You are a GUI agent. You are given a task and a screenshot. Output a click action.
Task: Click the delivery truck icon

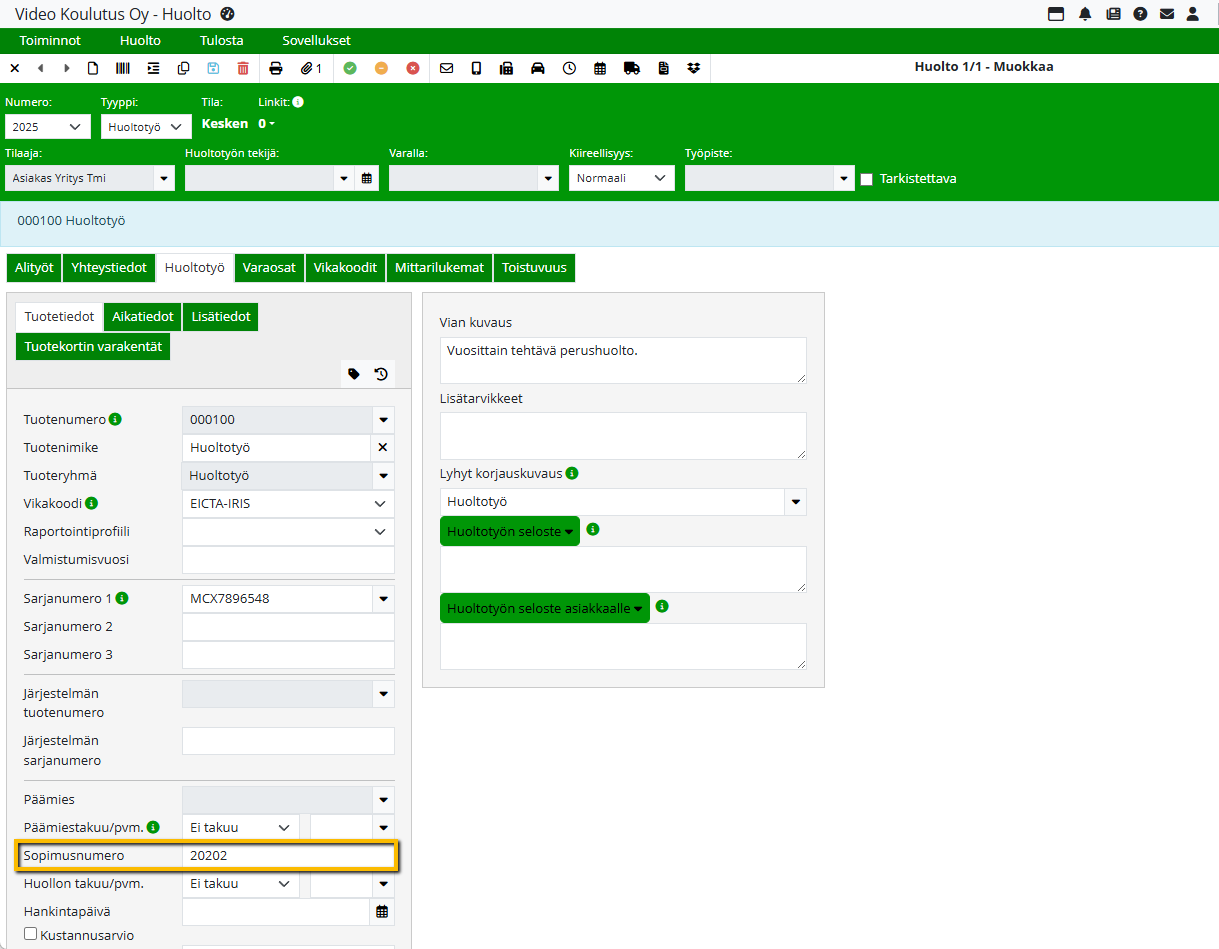point(631,68)
